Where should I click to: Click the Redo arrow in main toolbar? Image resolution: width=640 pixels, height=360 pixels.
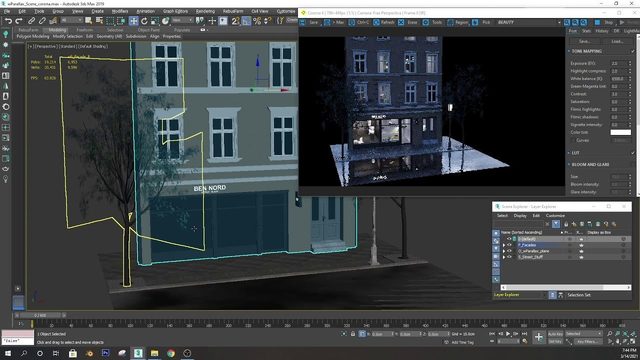pos(19,20)
